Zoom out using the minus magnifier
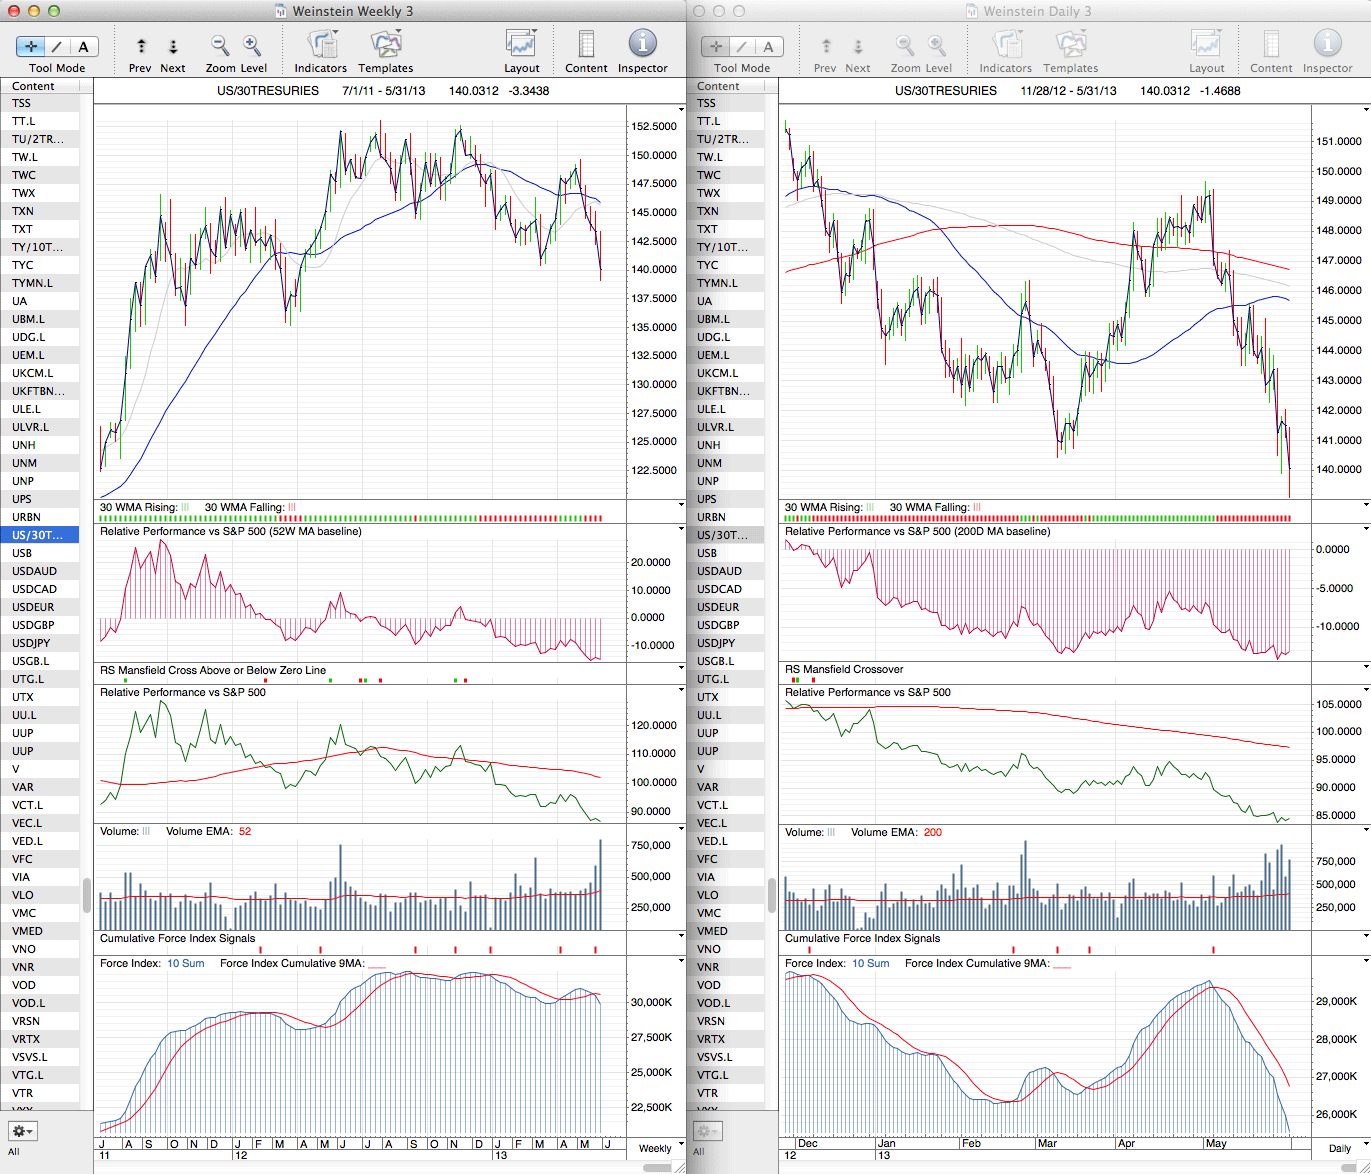The height and width of the screenshot is (1174, 1371). 220,46
